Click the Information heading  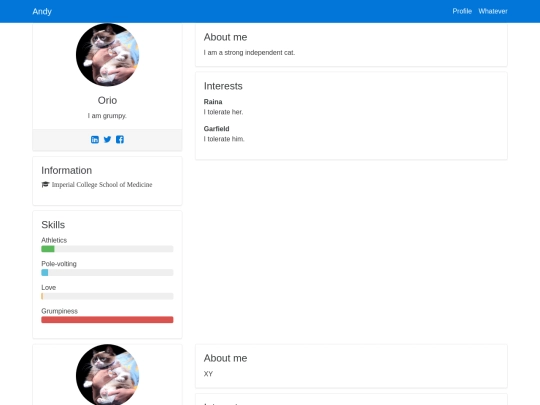coord(66,170)
